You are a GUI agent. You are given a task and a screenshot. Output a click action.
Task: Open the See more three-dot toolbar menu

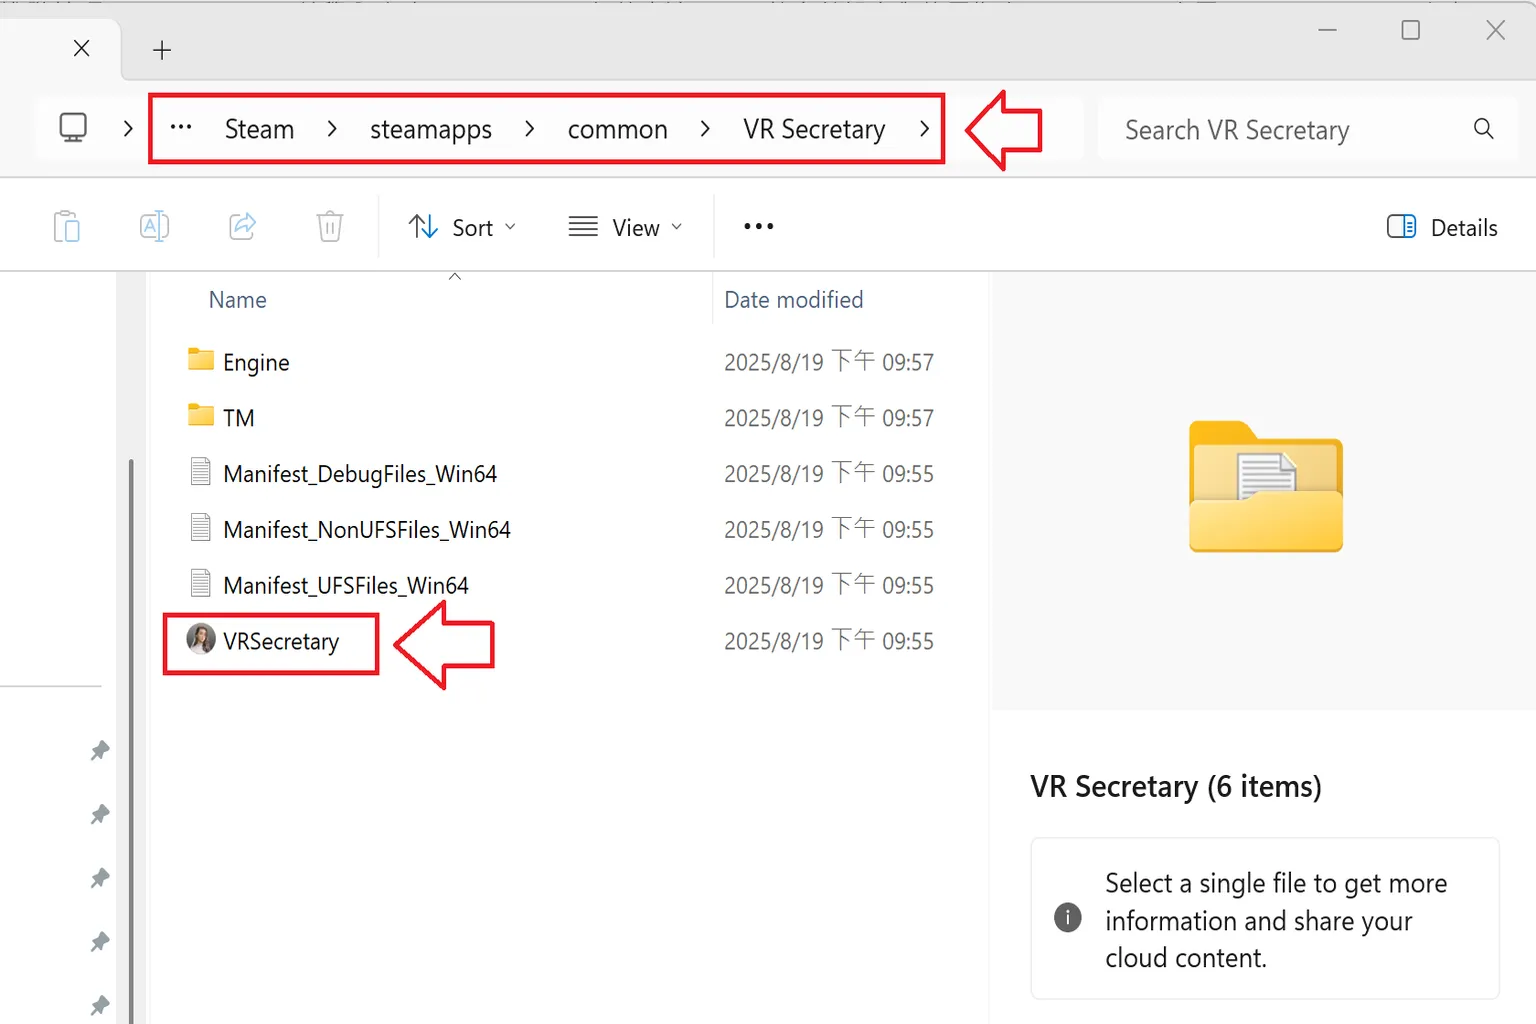click(759, 227)
